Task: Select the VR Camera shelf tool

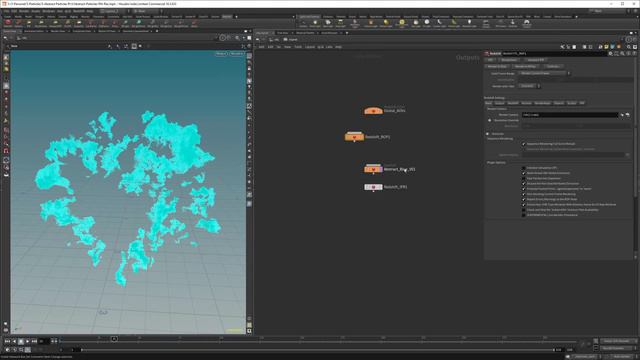Action: pos(500,23)
